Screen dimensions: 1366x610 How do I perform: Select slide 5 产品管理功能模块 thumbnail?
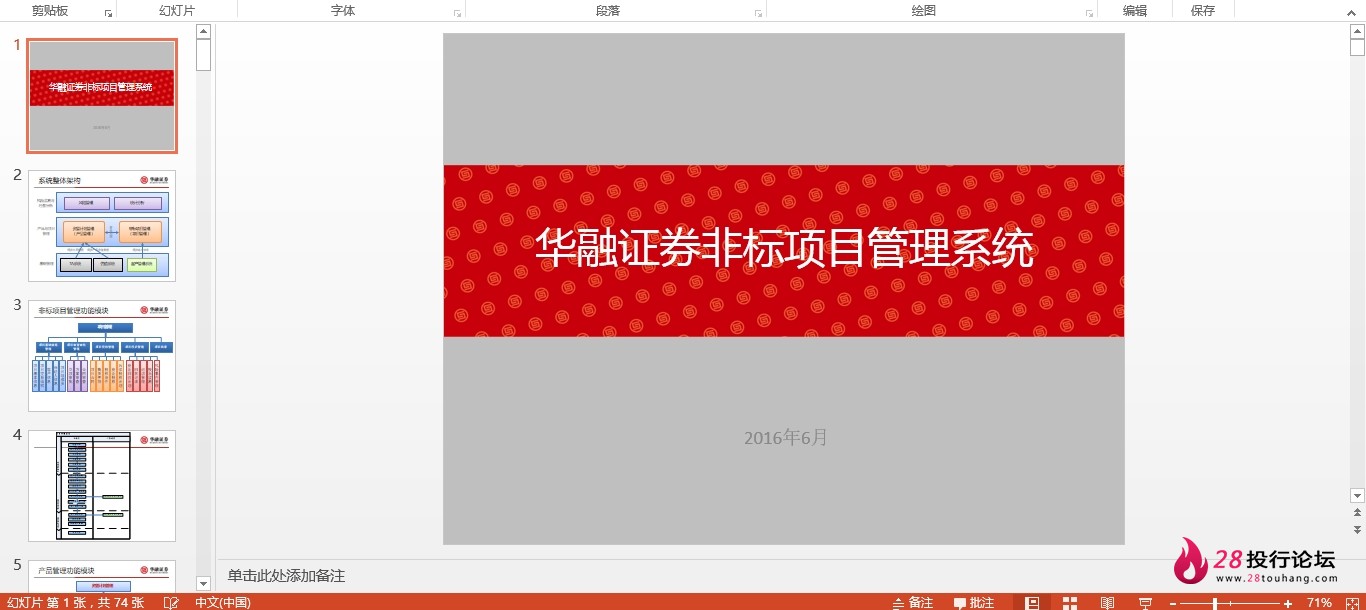tap(102, 576)
